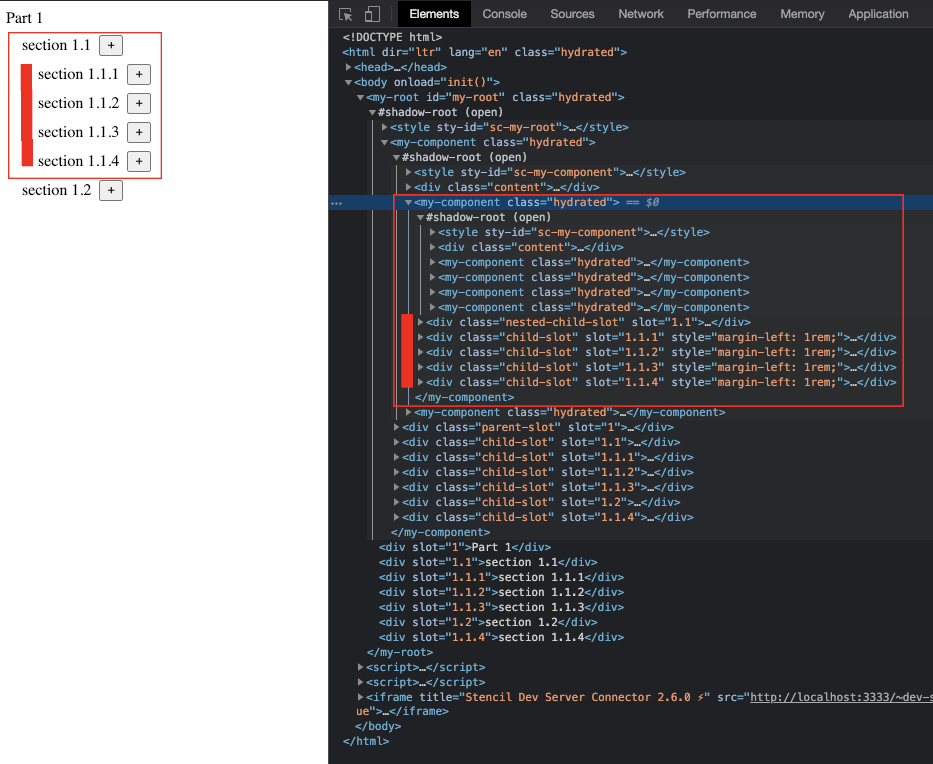
Task: Expand the second script element
Action: 361,682
